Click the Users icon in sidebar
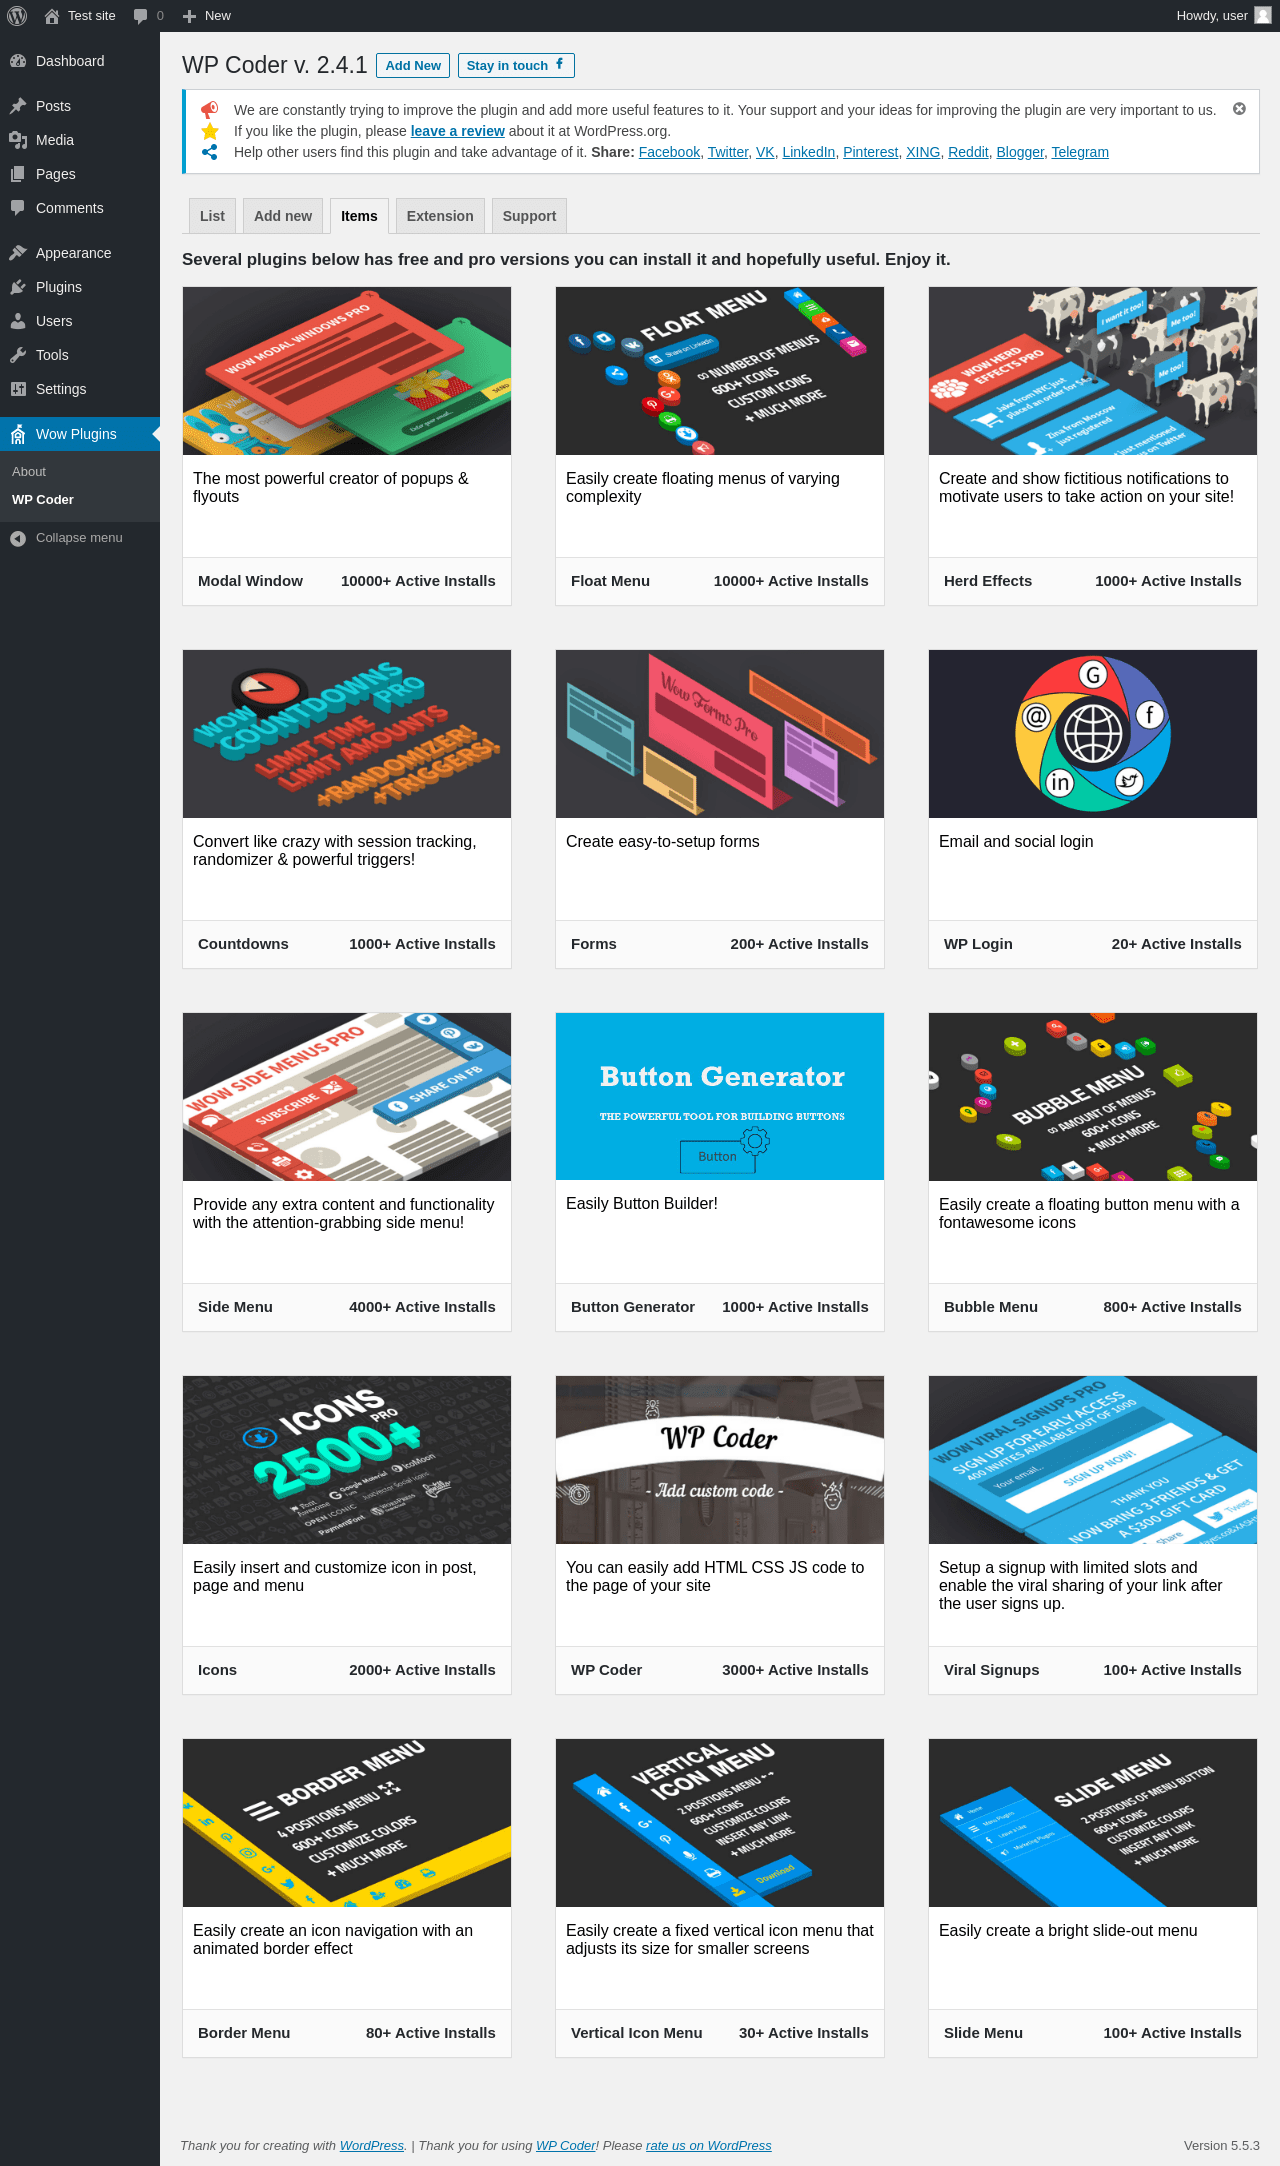Screen dimensions: 1280x2166 click(18, 321)
